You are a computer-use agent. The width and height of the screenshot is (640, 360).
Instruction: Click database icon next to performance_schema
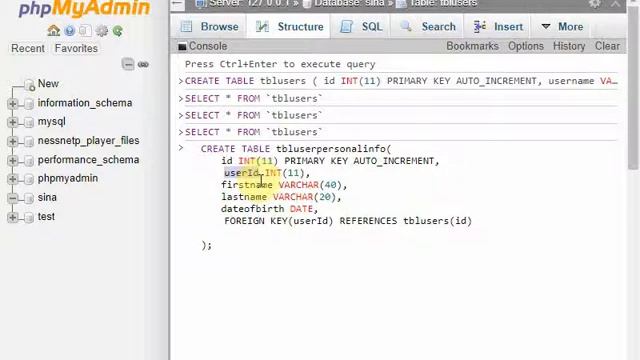29,160
